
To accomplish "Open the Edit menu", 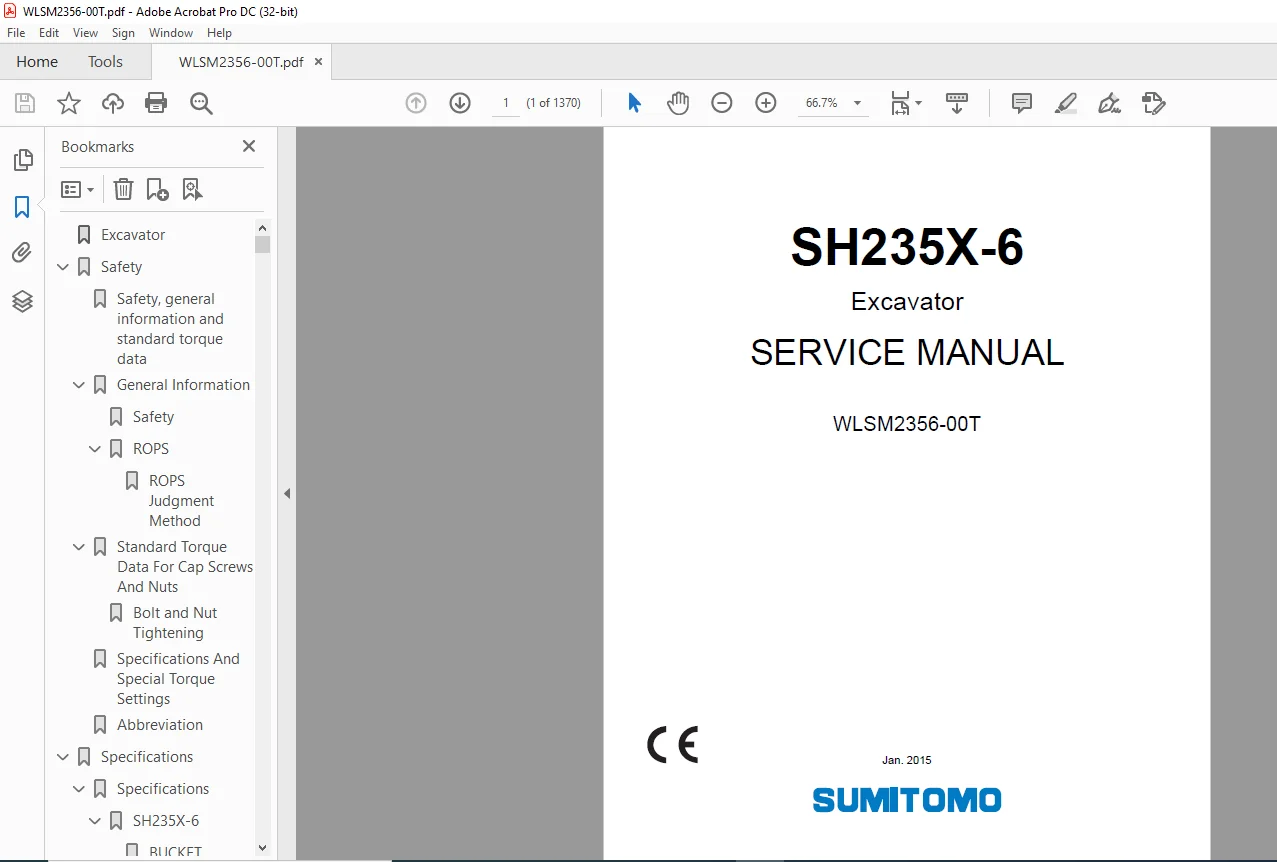I will [x=49, y=33].
